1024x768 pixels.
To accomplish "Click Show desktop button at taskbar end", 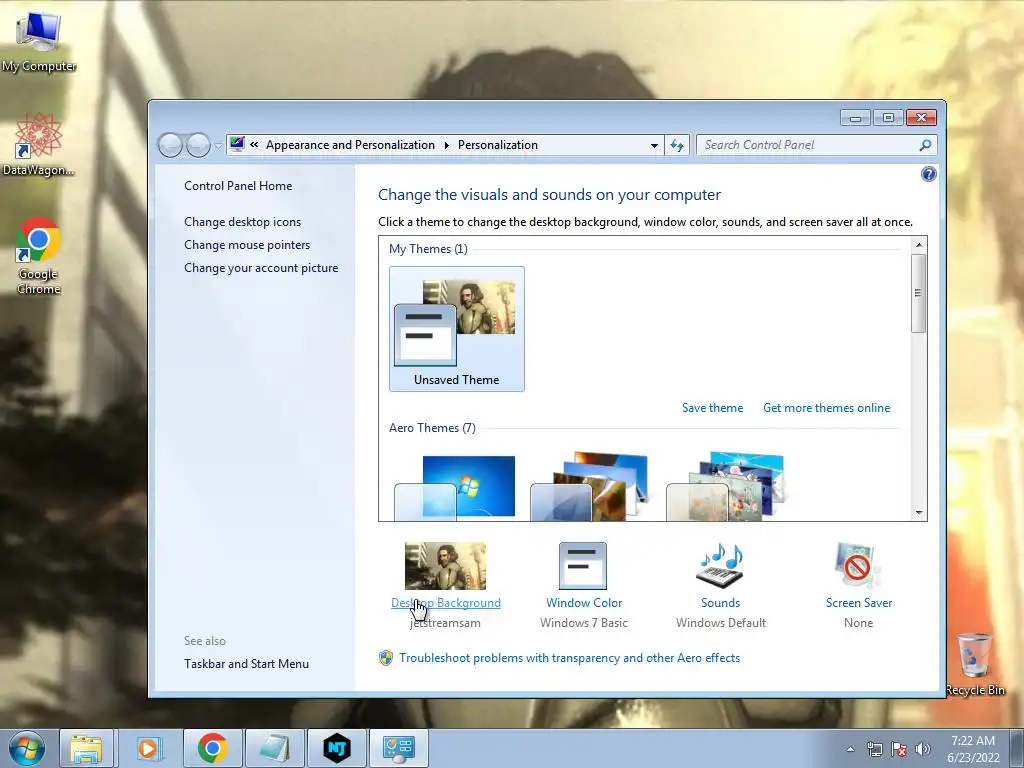I will point(1016,748).
